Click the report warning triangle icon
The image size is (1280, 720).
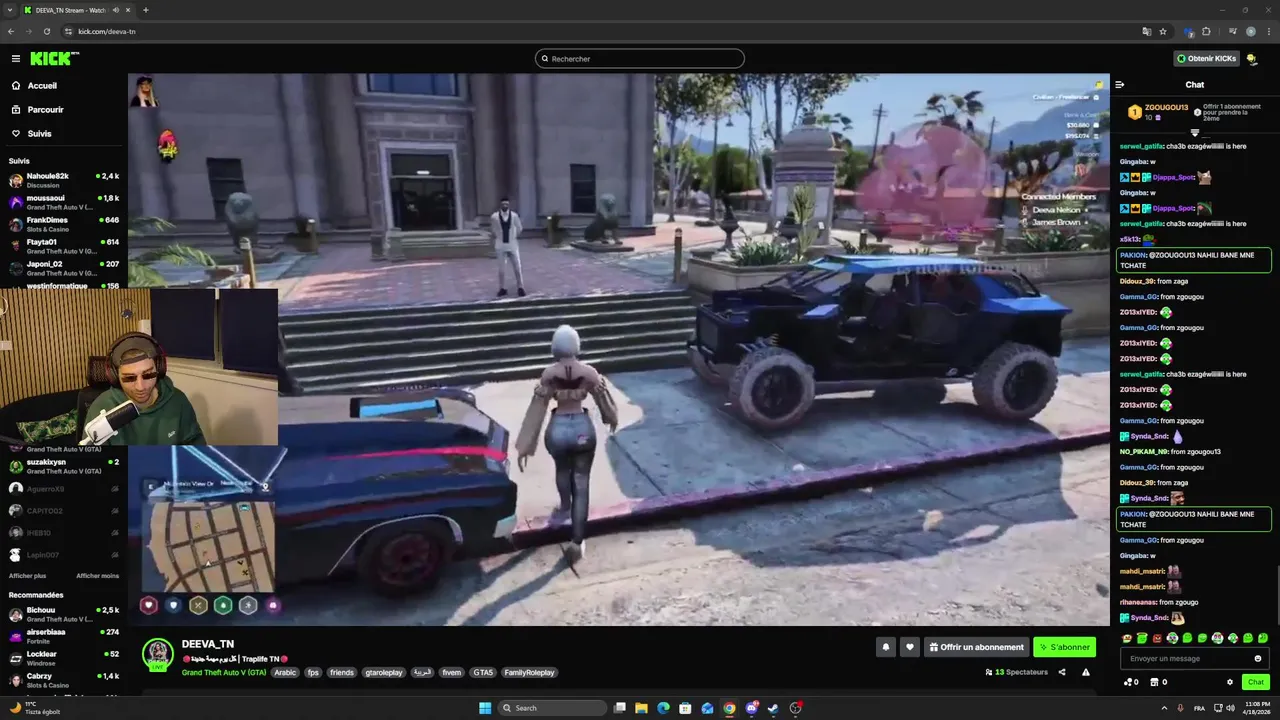1086,672
